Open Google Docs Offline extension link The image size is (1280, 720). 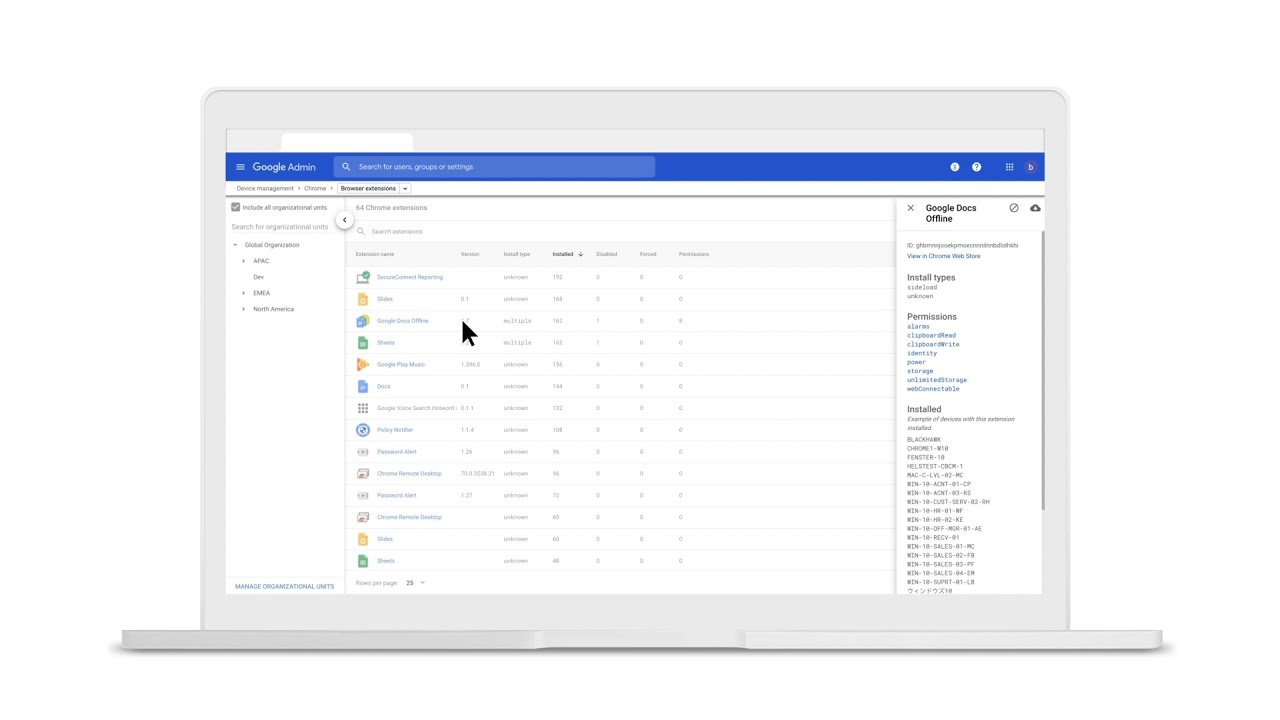402,321
